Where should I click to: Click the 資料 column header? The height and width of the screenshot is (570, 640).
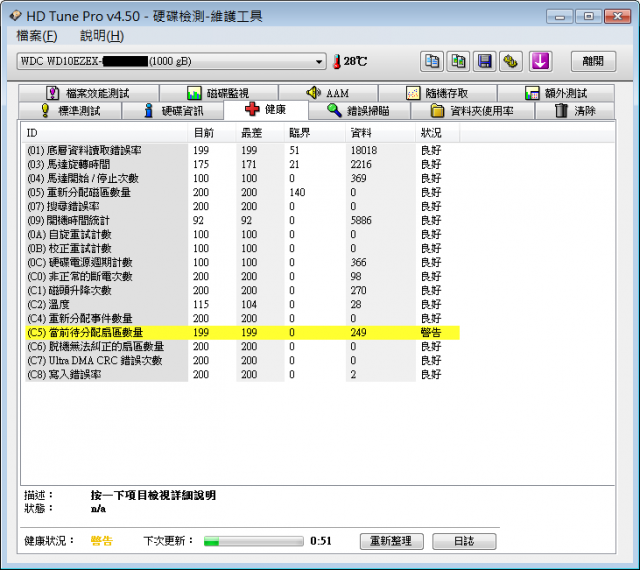tap(380, 133)
